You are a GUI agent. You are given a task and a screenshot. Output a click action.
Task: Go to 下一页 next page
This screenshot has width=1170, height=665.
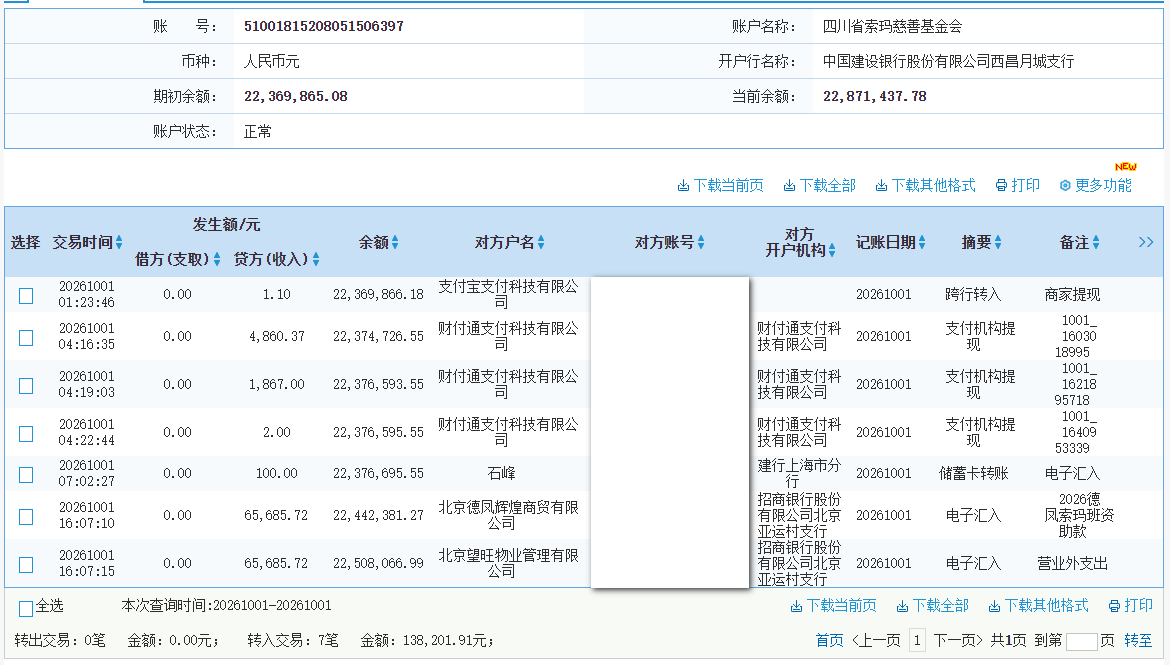click(958, 640)
